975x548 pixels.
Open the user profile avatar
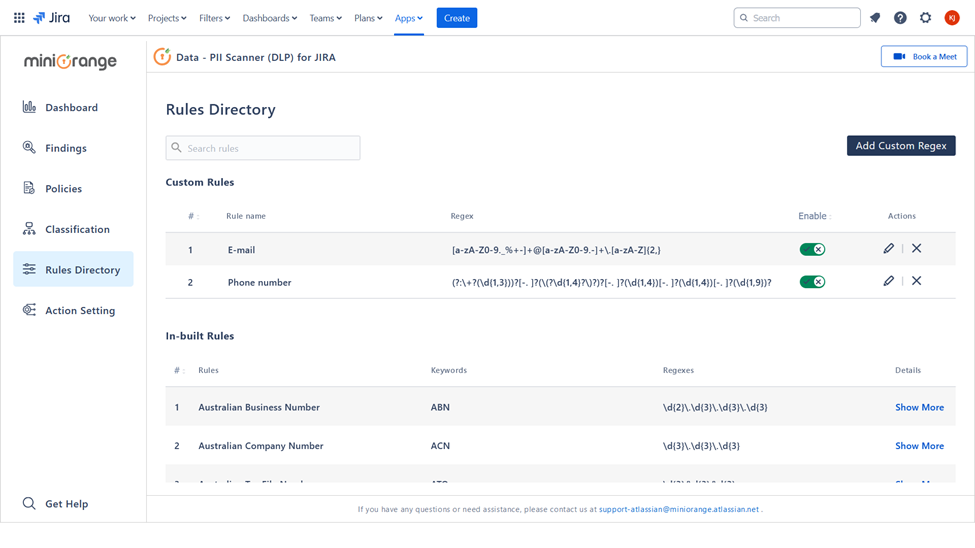pos(951,18)
